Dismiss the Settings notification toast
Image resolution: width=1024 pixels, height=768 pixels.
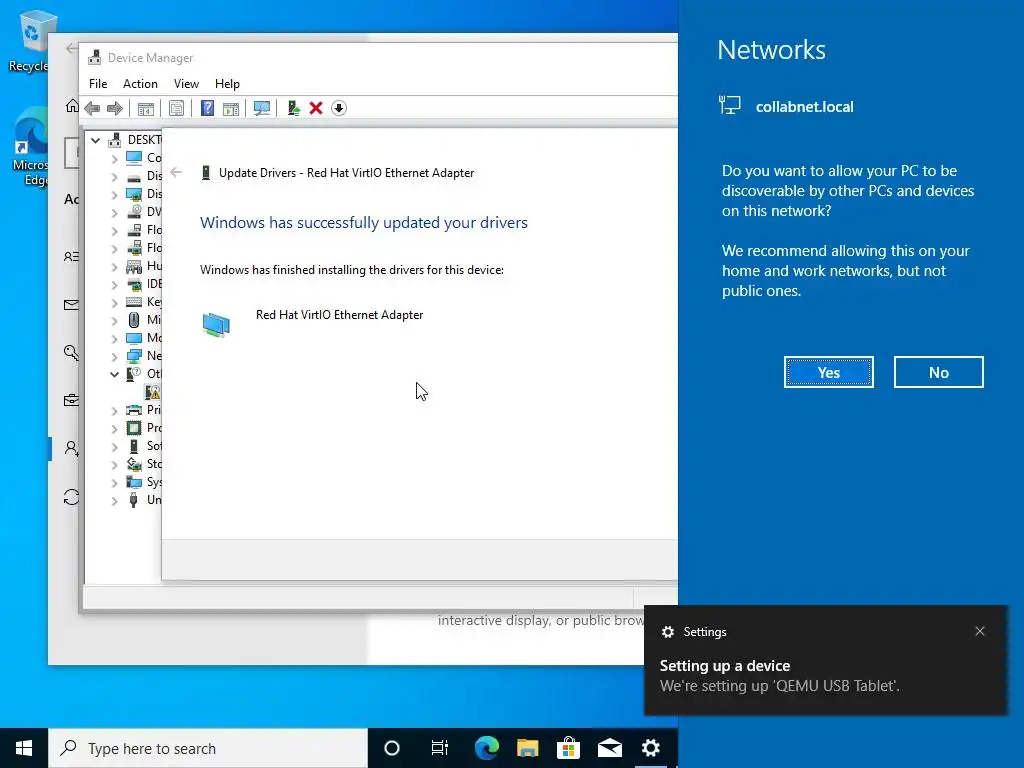click(980, 631)
